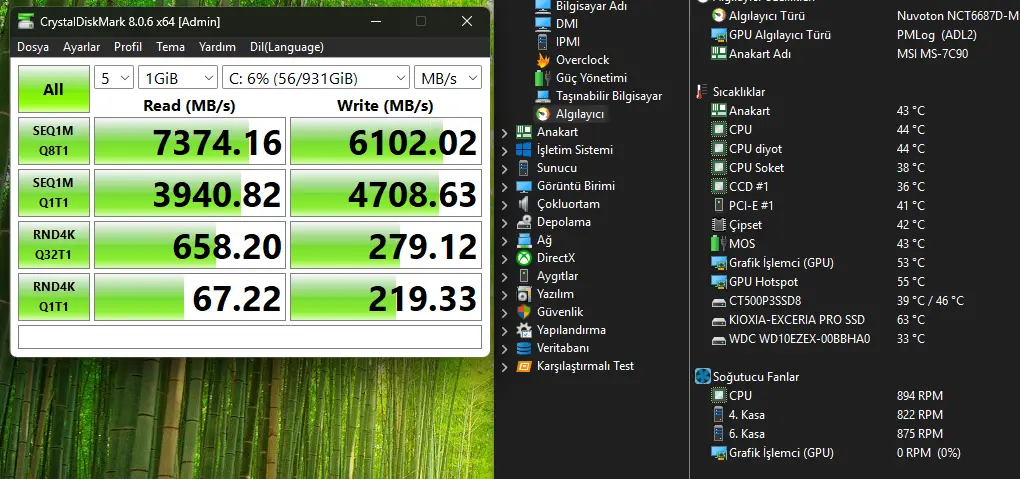Click the Grafik İşlemci (GPU) 53 °C row

point(818,263)
